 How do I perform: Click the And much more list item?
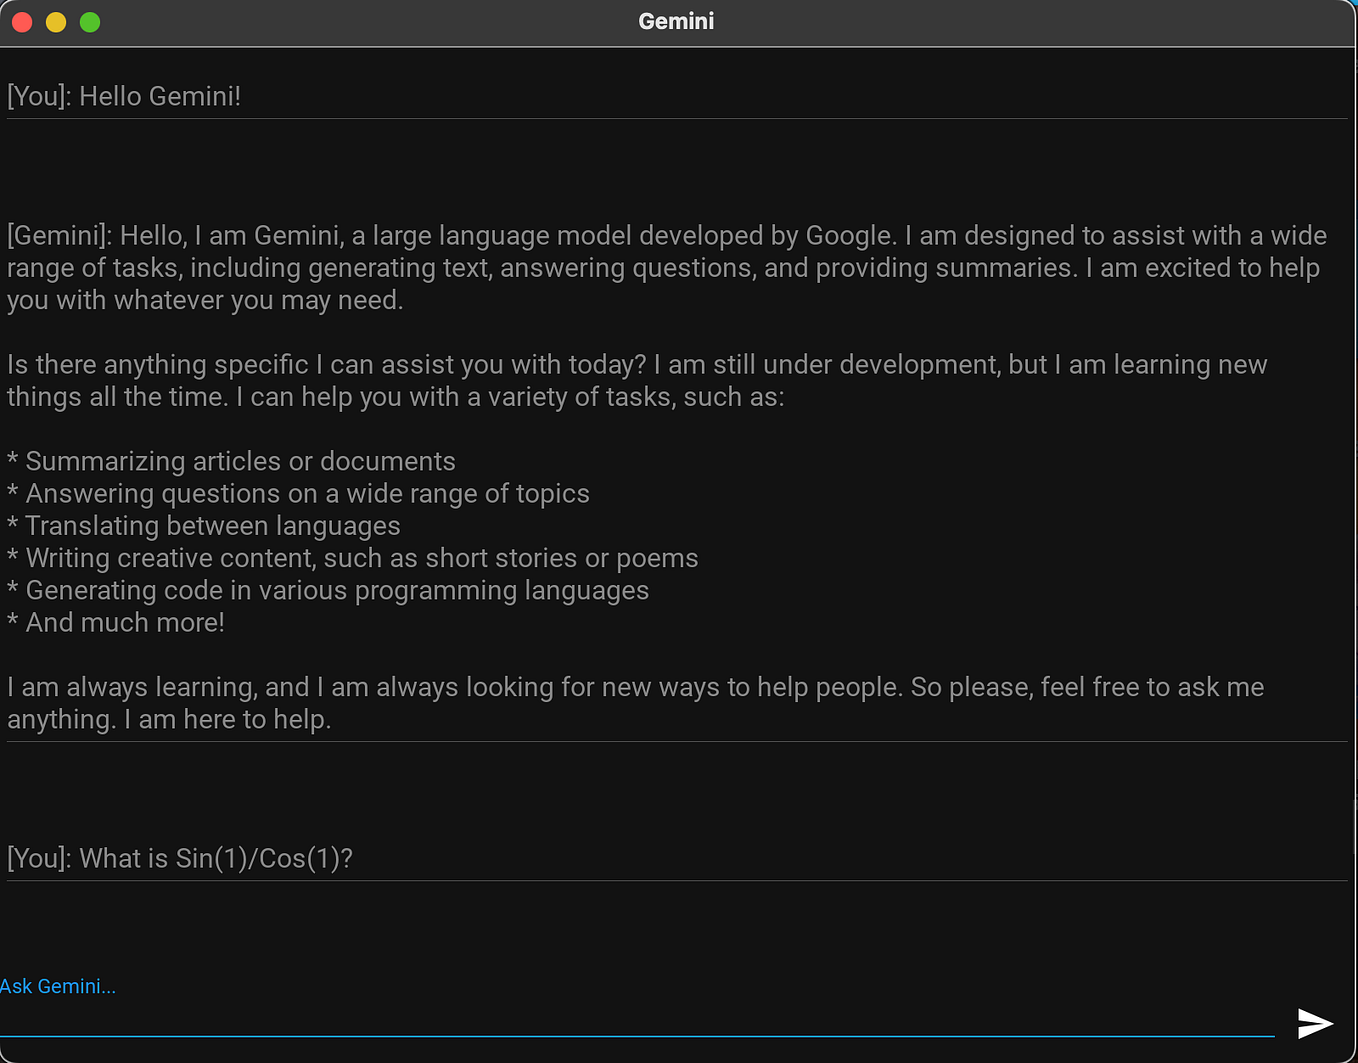tap(115, 622)
